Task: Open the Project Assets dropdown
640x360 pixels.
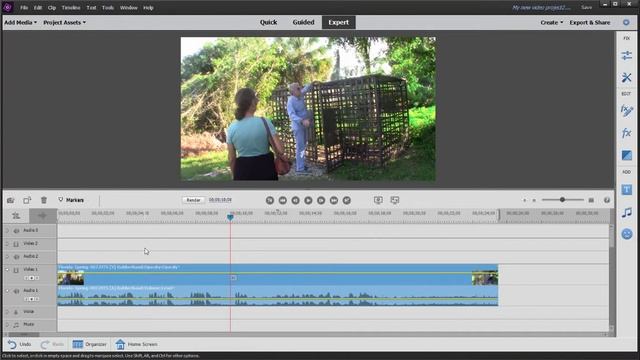Action: click(64, 22)
